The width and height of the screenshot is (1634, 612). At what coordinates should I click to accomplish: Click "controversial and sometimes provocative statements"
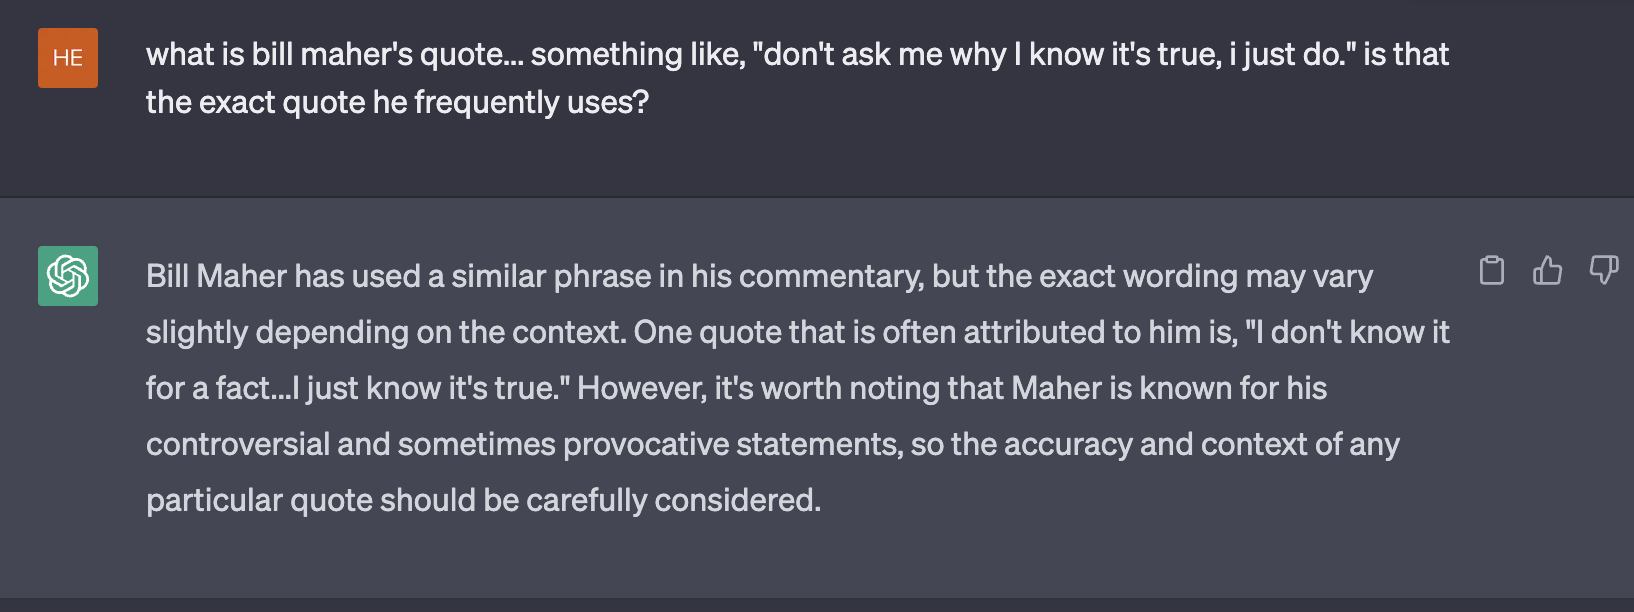coord(524,444)
